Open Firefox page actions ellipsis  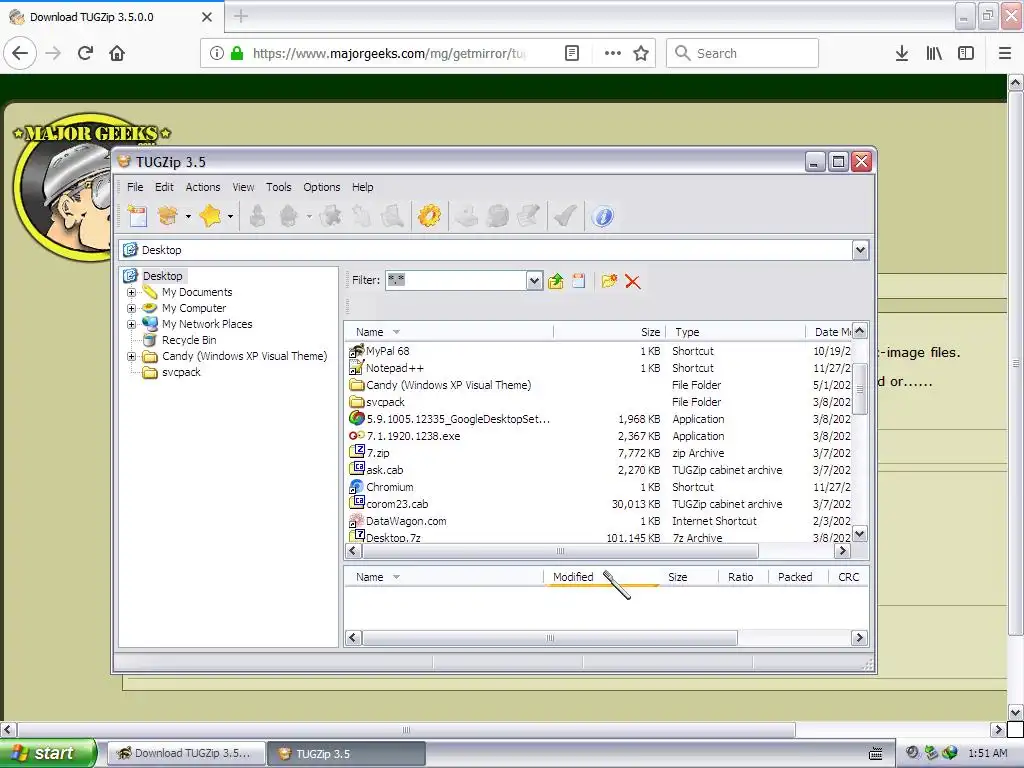613,53
